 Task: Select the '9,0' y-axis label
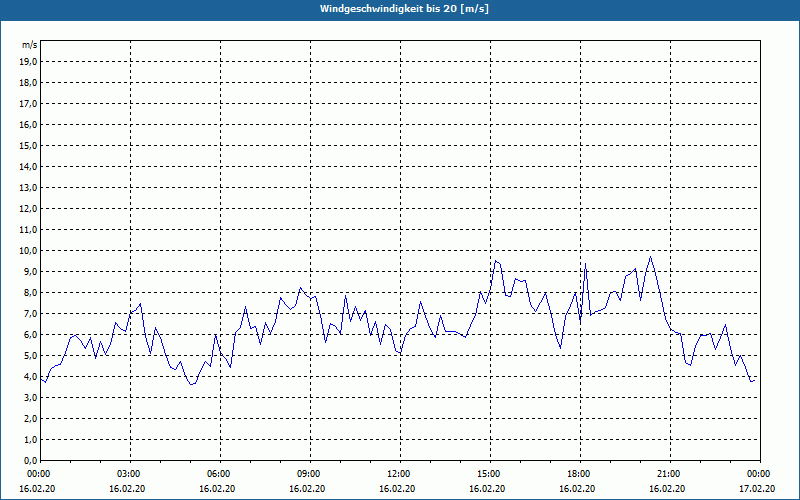coord(31,271)
